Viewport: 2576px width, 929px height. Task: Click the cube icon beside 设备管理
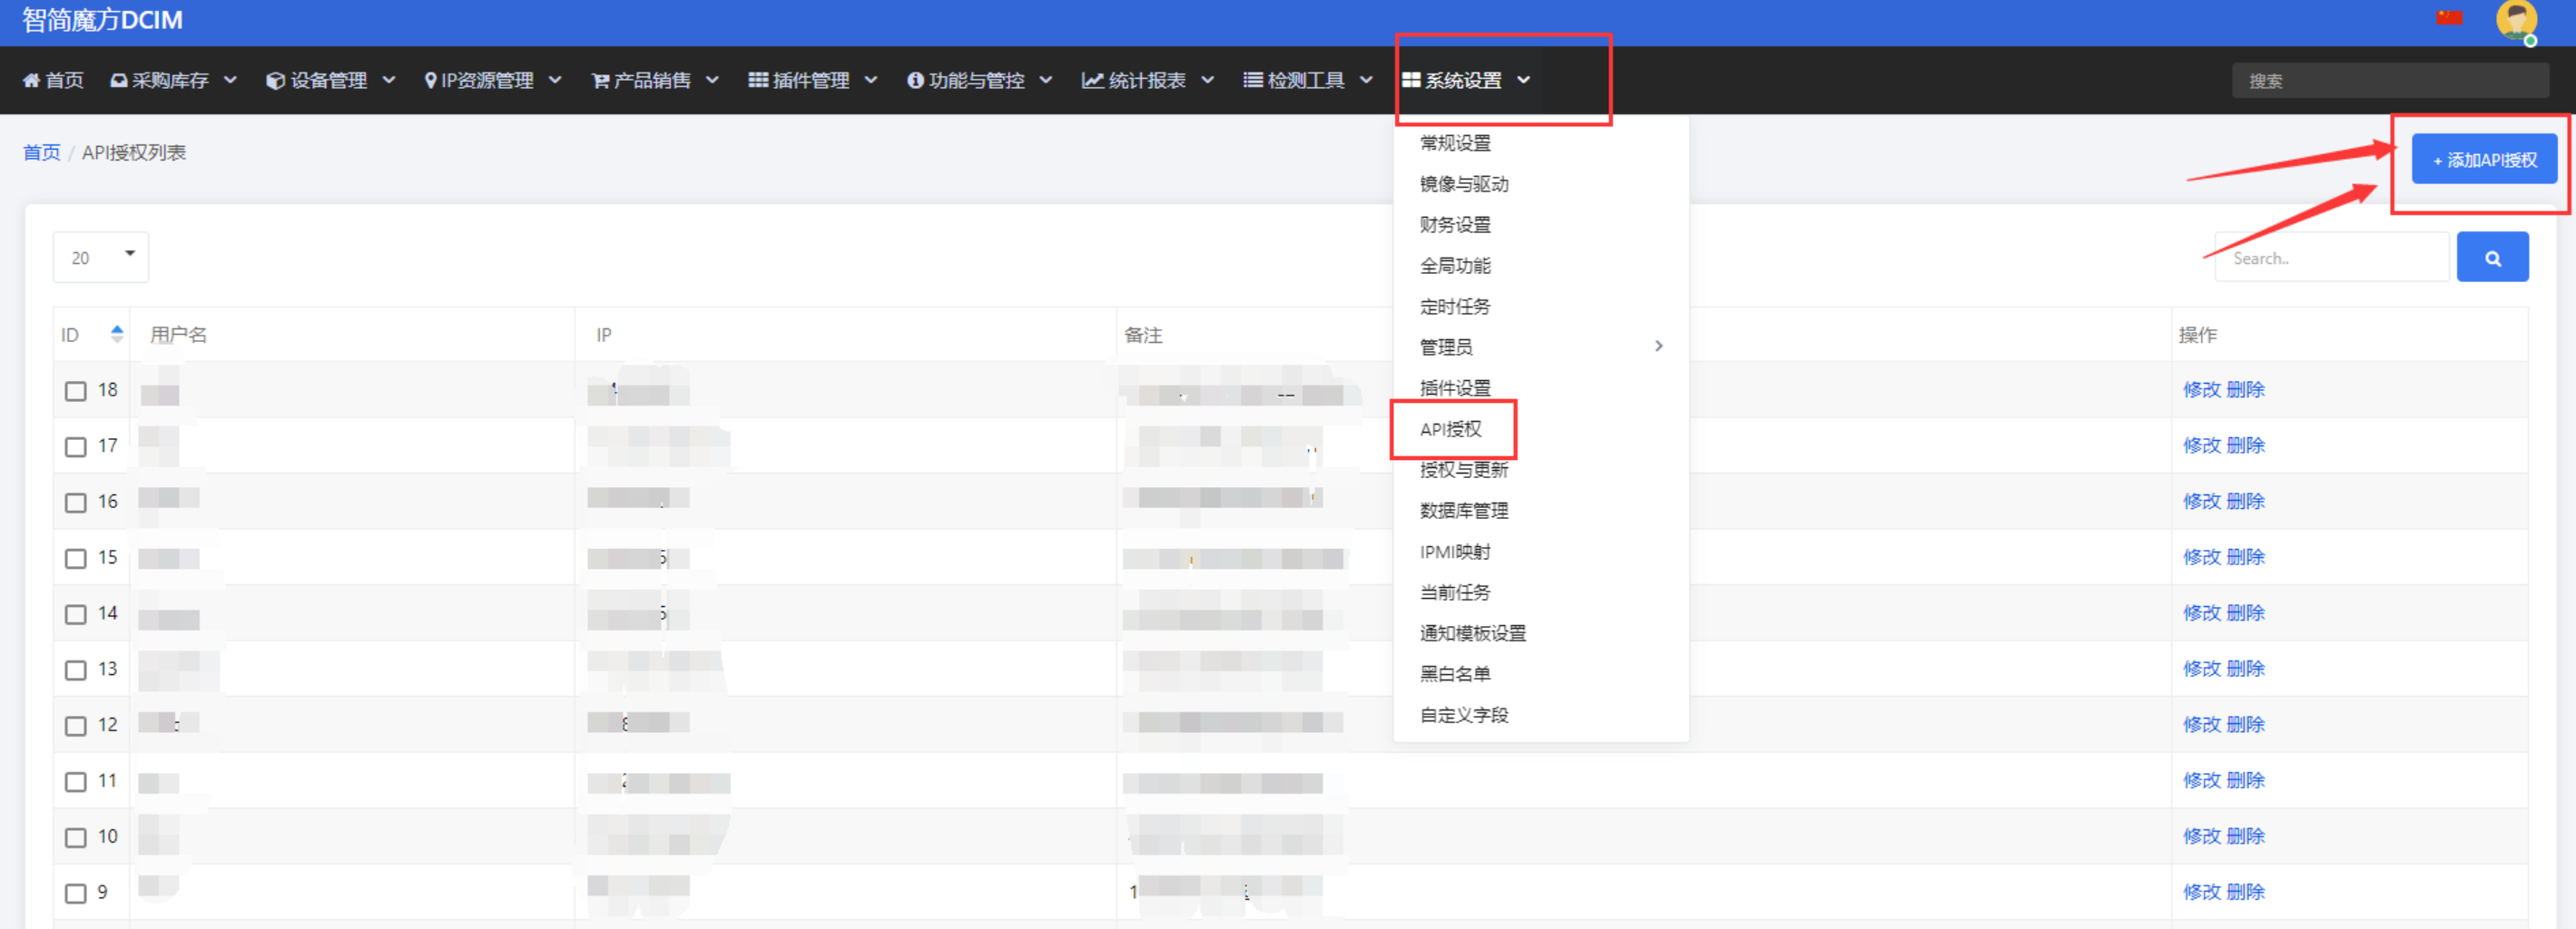coord(275,80)
